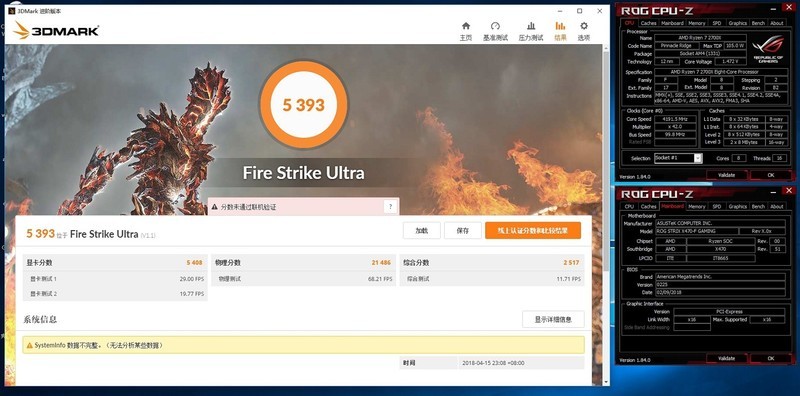Maximize the 3DMark window
Image resolution: width=800 pixels, height=396 pixels.
point(580,11)
